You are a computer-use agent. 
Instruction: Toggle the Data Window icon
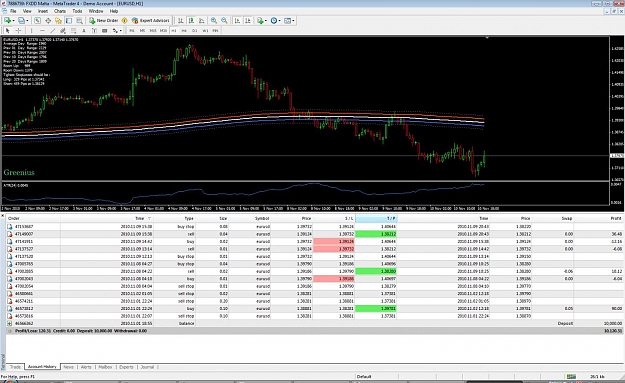48,20
